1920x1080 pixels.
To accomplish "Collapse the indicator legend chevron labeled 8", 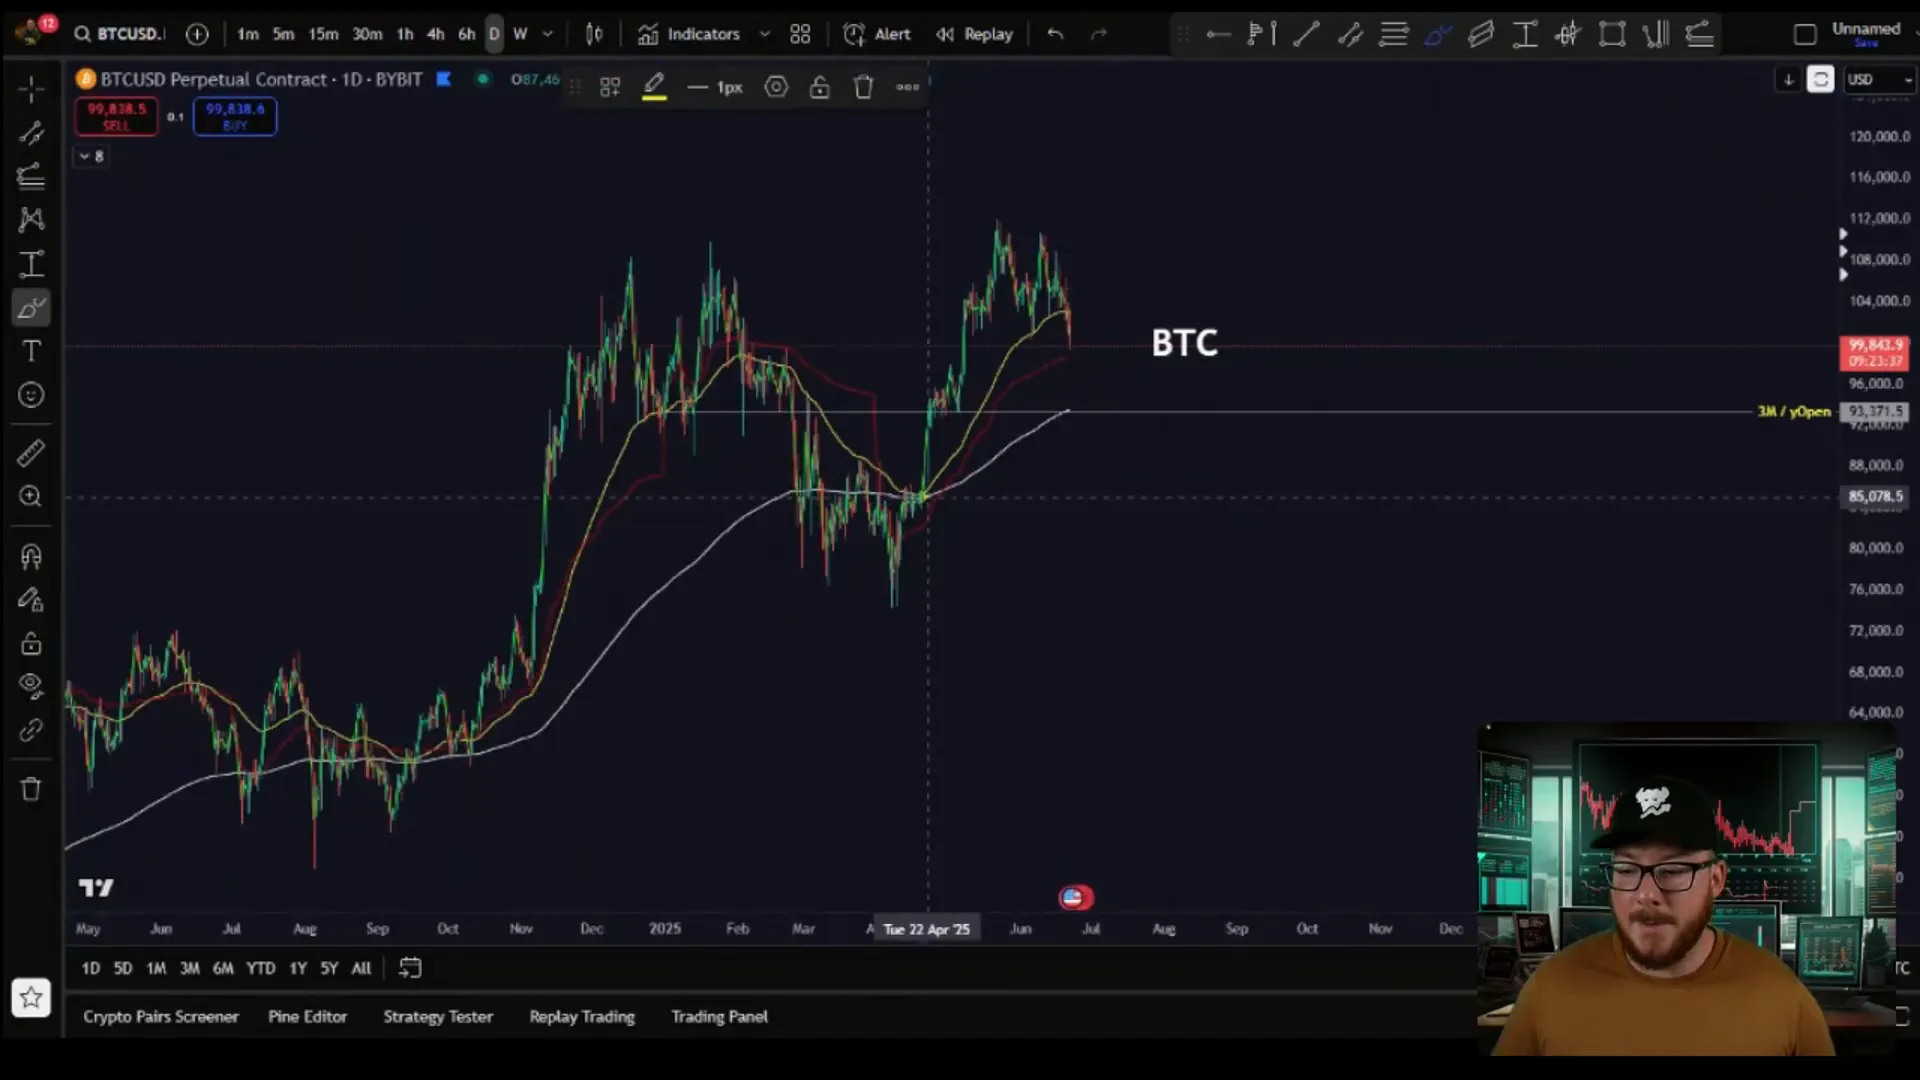I will click(91, 156).
